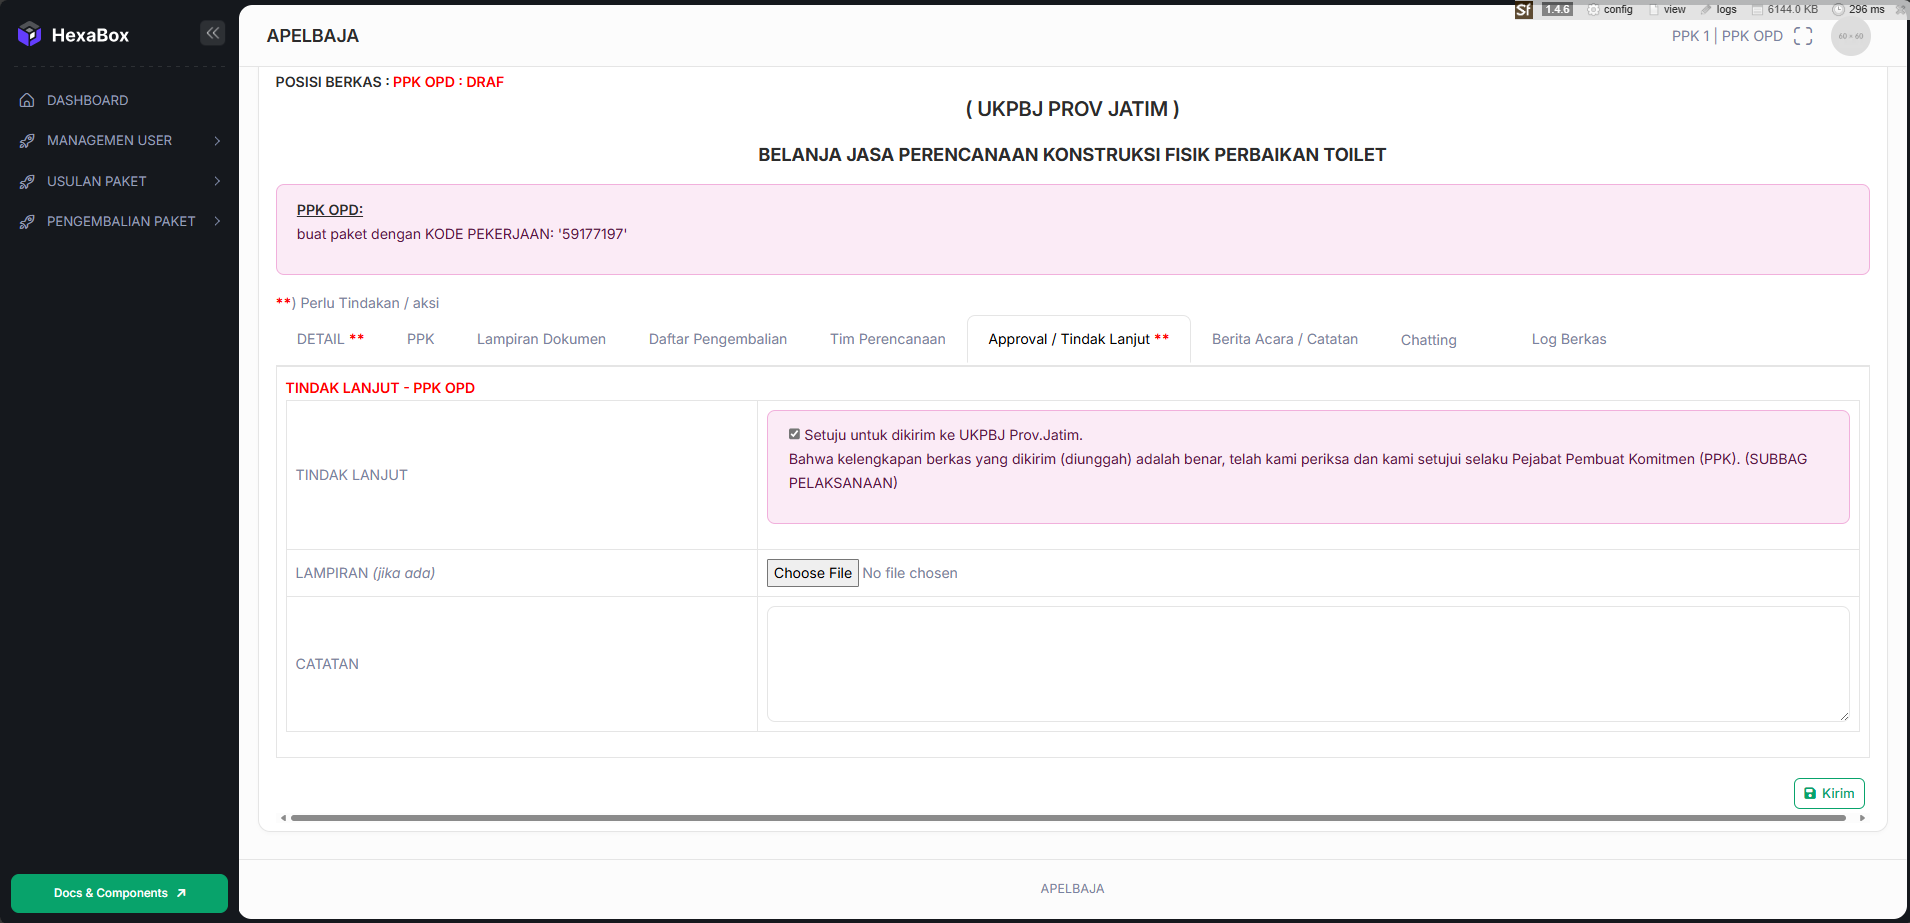Click inside the CATATAN text area
The height and width of the screenshot is (923, 1910).
click(1307, 664)
